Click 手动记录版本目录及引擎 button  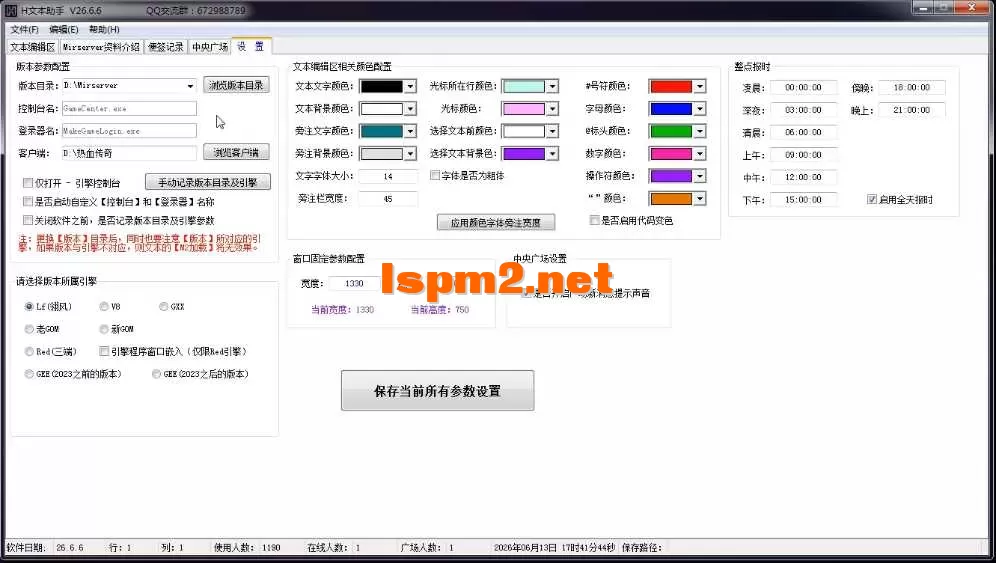click(208, 182)
